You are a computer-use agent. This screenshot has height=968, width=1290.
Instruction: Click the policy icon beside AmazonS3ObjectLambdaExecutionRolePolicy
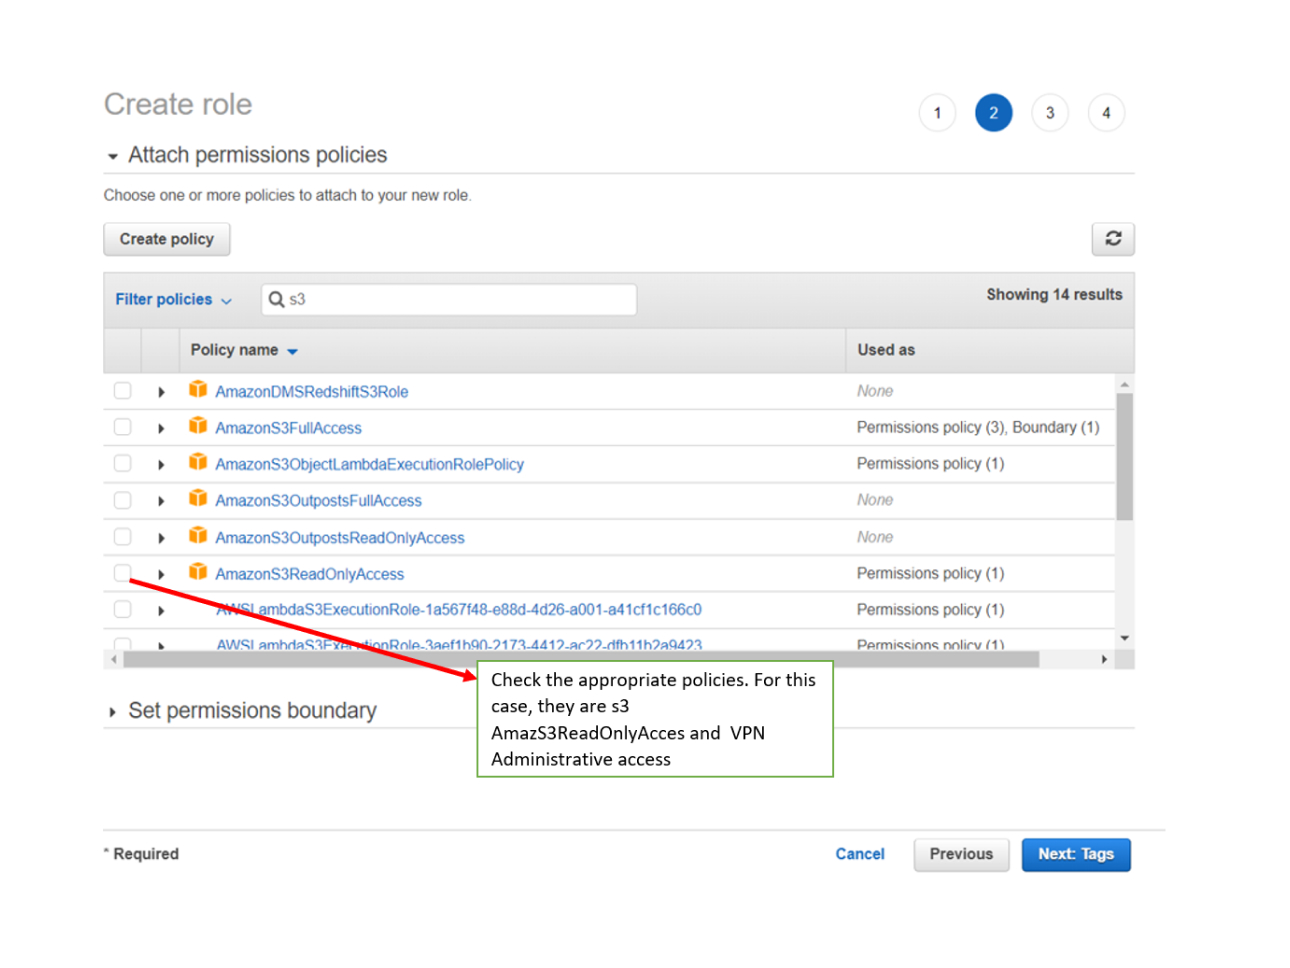[x=198, y=463]
